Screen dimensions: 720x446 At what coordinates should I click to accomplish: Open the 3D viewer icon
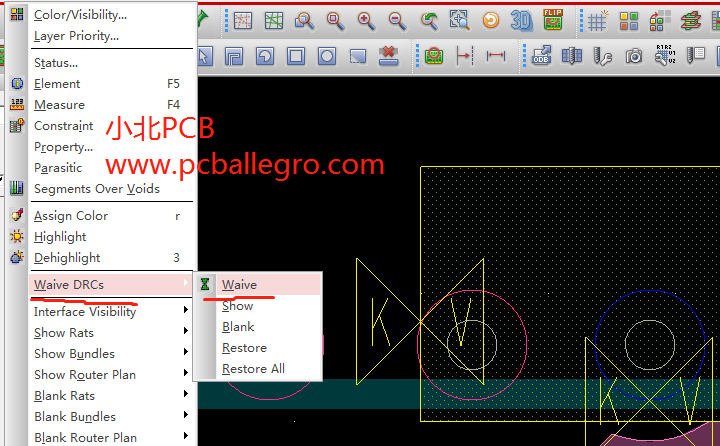521,20
